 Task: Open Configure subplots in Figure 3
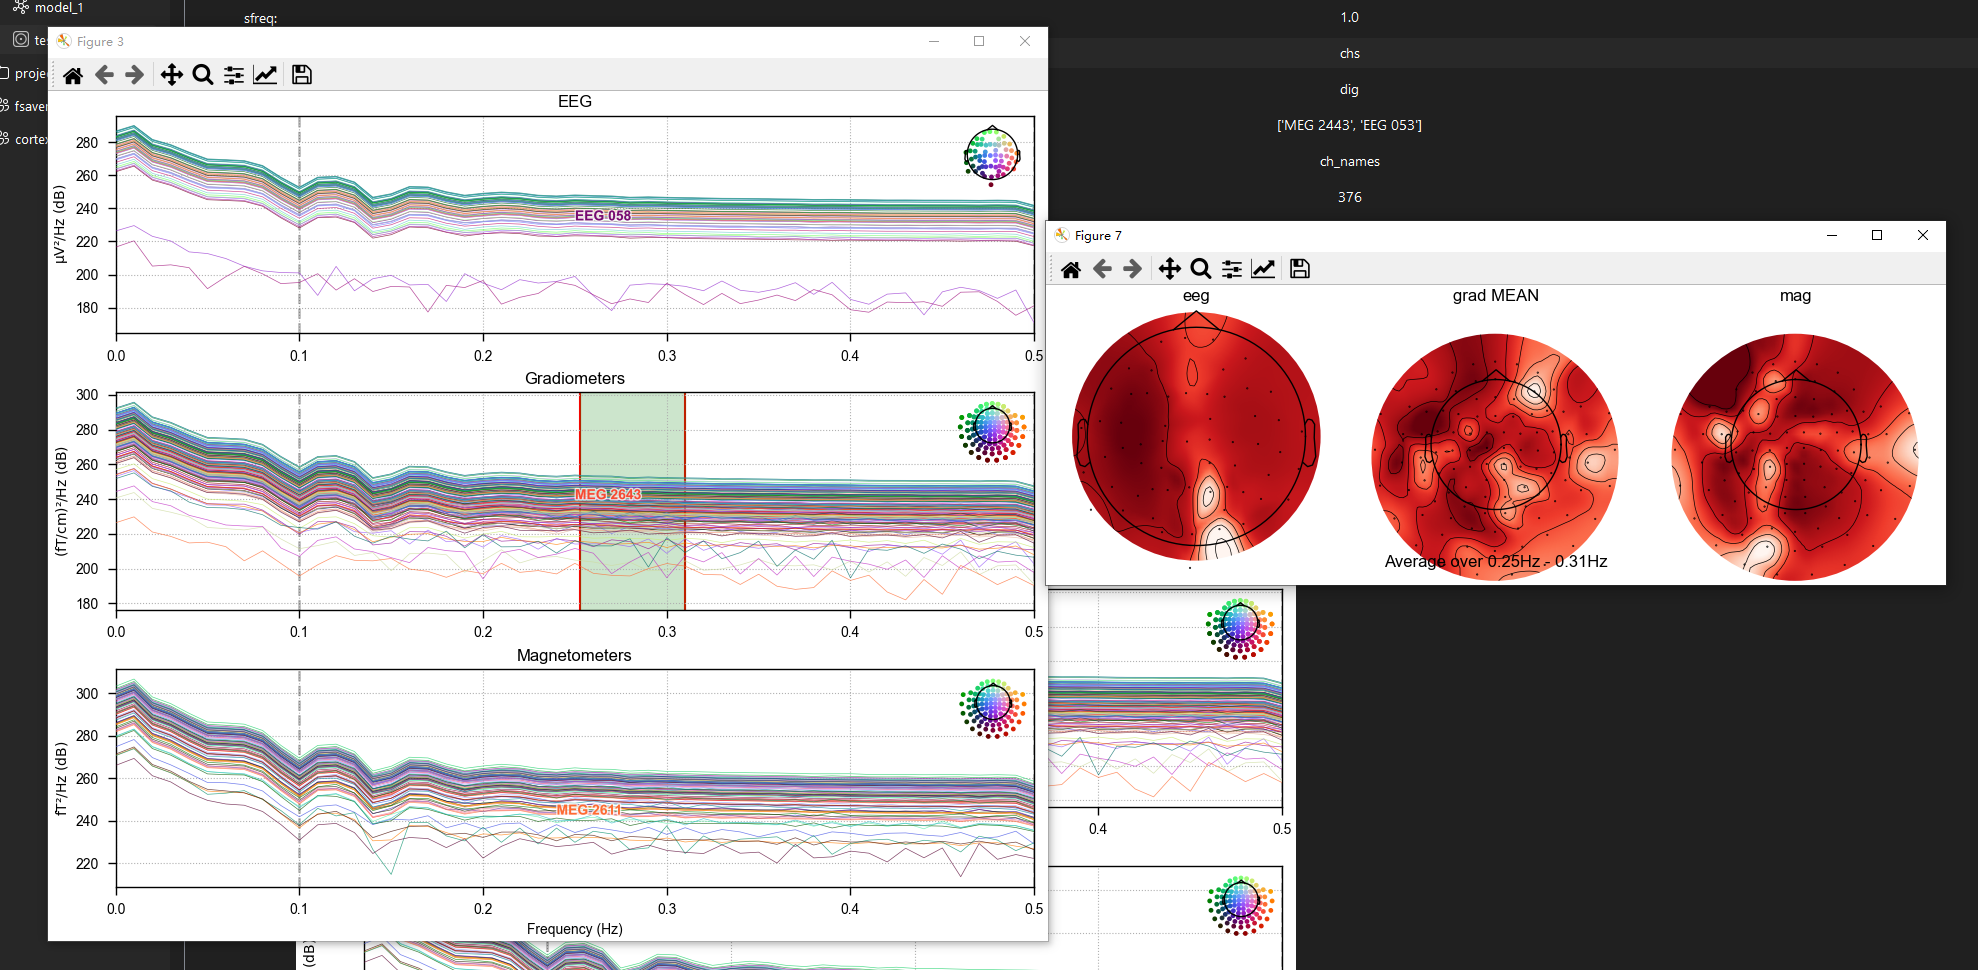point(234,75)
